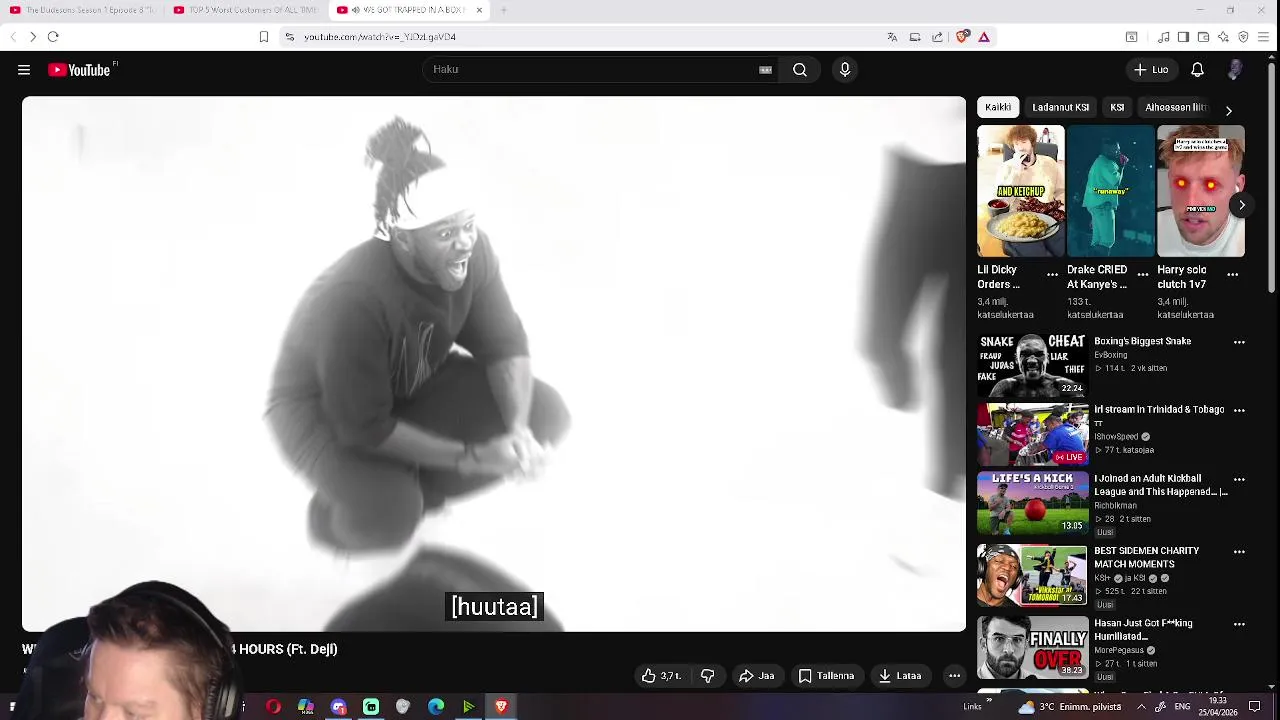This screenshot has width=1280, height=720.
Task: Open options for BEST SIDEMEN CHARITY MATCH video
Action: click(1239, 551)
